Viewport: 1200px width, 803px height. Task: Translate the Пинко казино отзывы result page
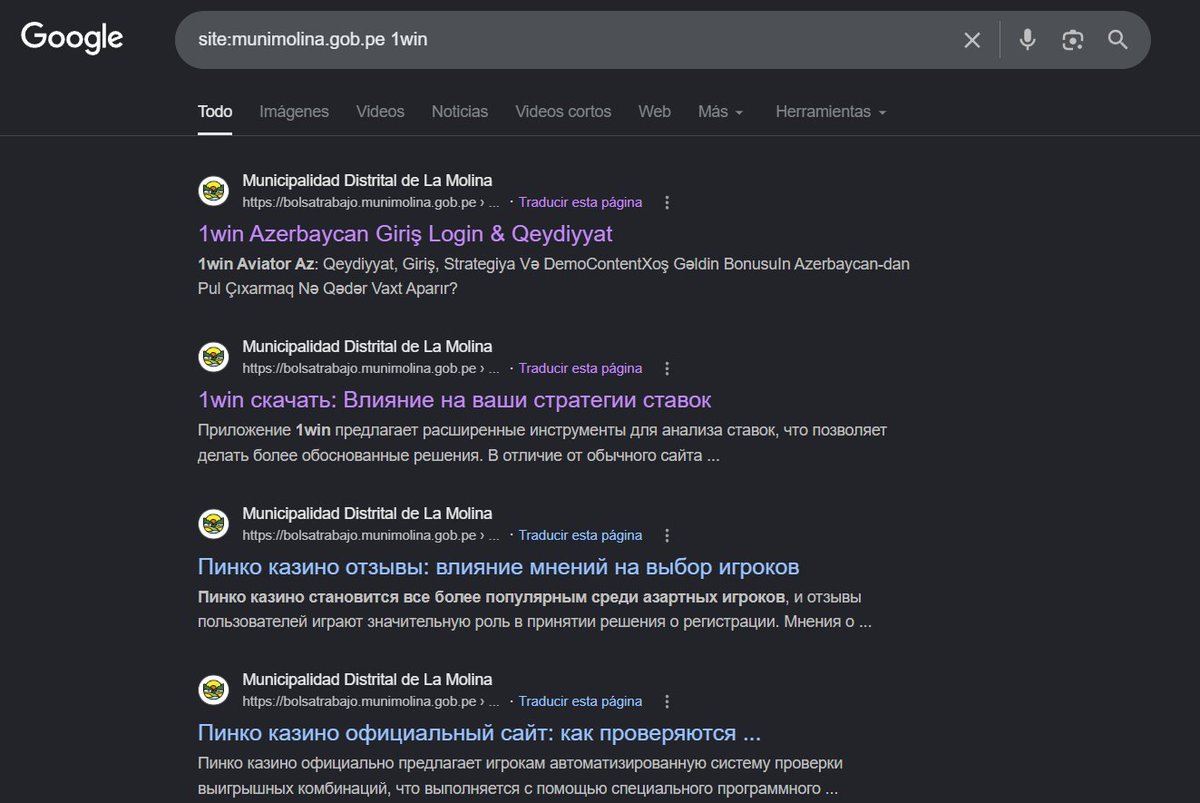[580, 535]
